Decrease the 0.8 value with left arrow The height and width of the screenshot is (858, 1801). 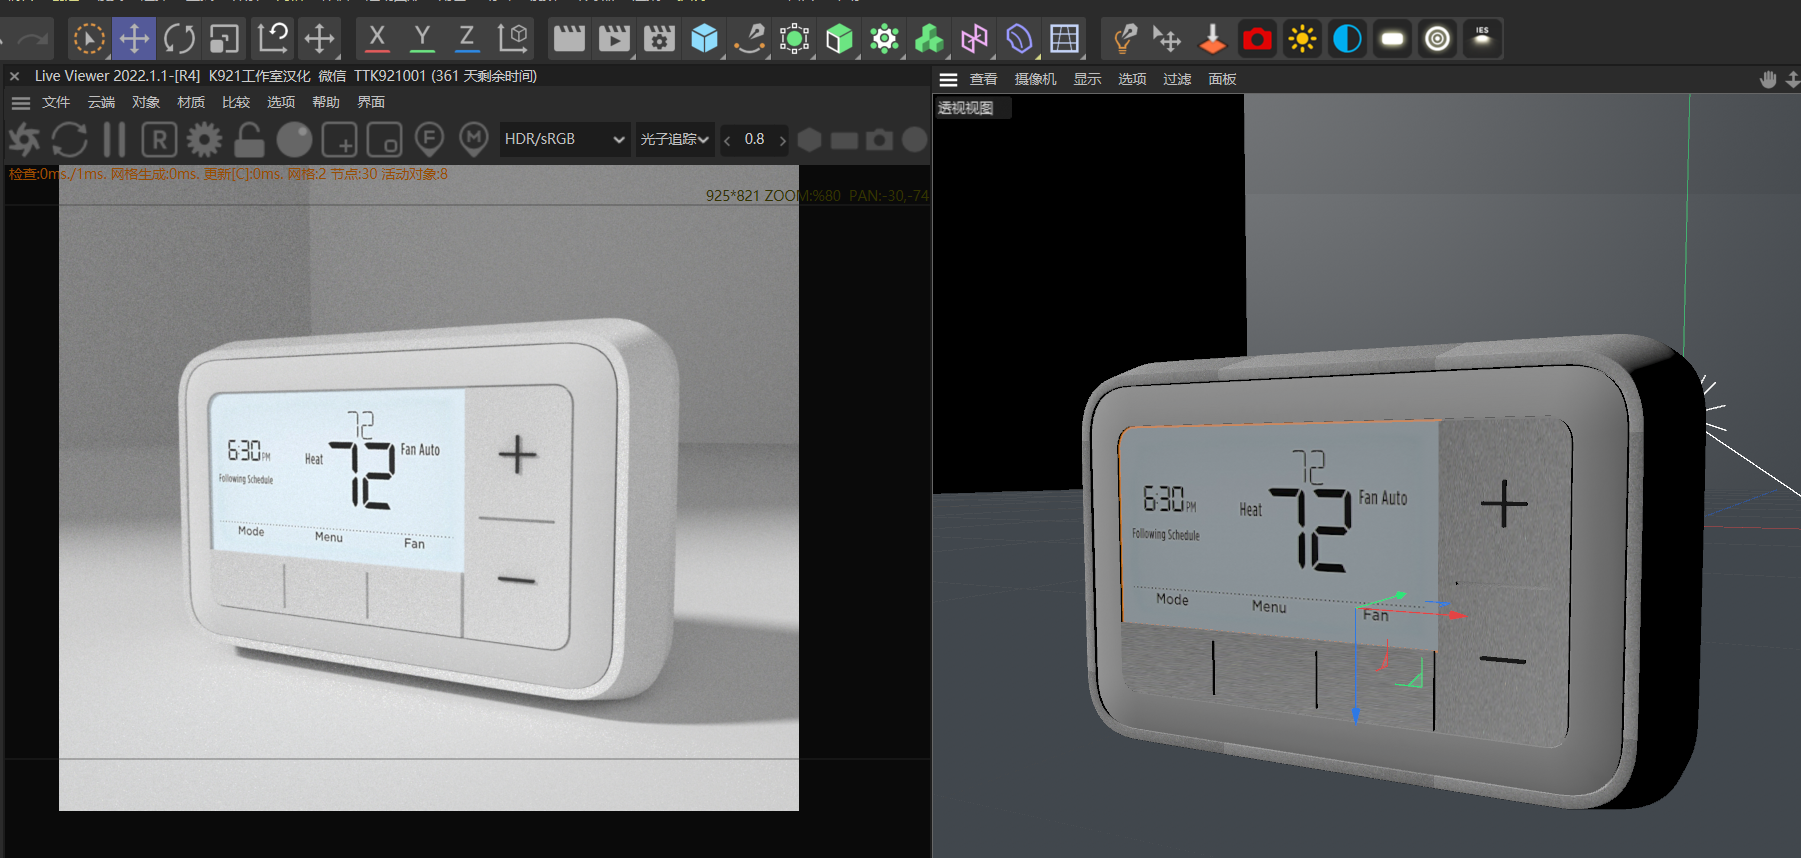point(727,140)
